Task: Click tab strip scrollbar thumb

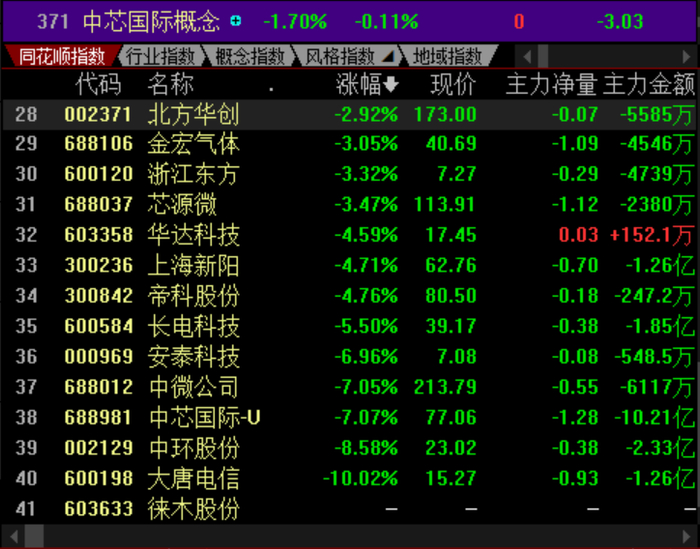Action: pos(543,57)
